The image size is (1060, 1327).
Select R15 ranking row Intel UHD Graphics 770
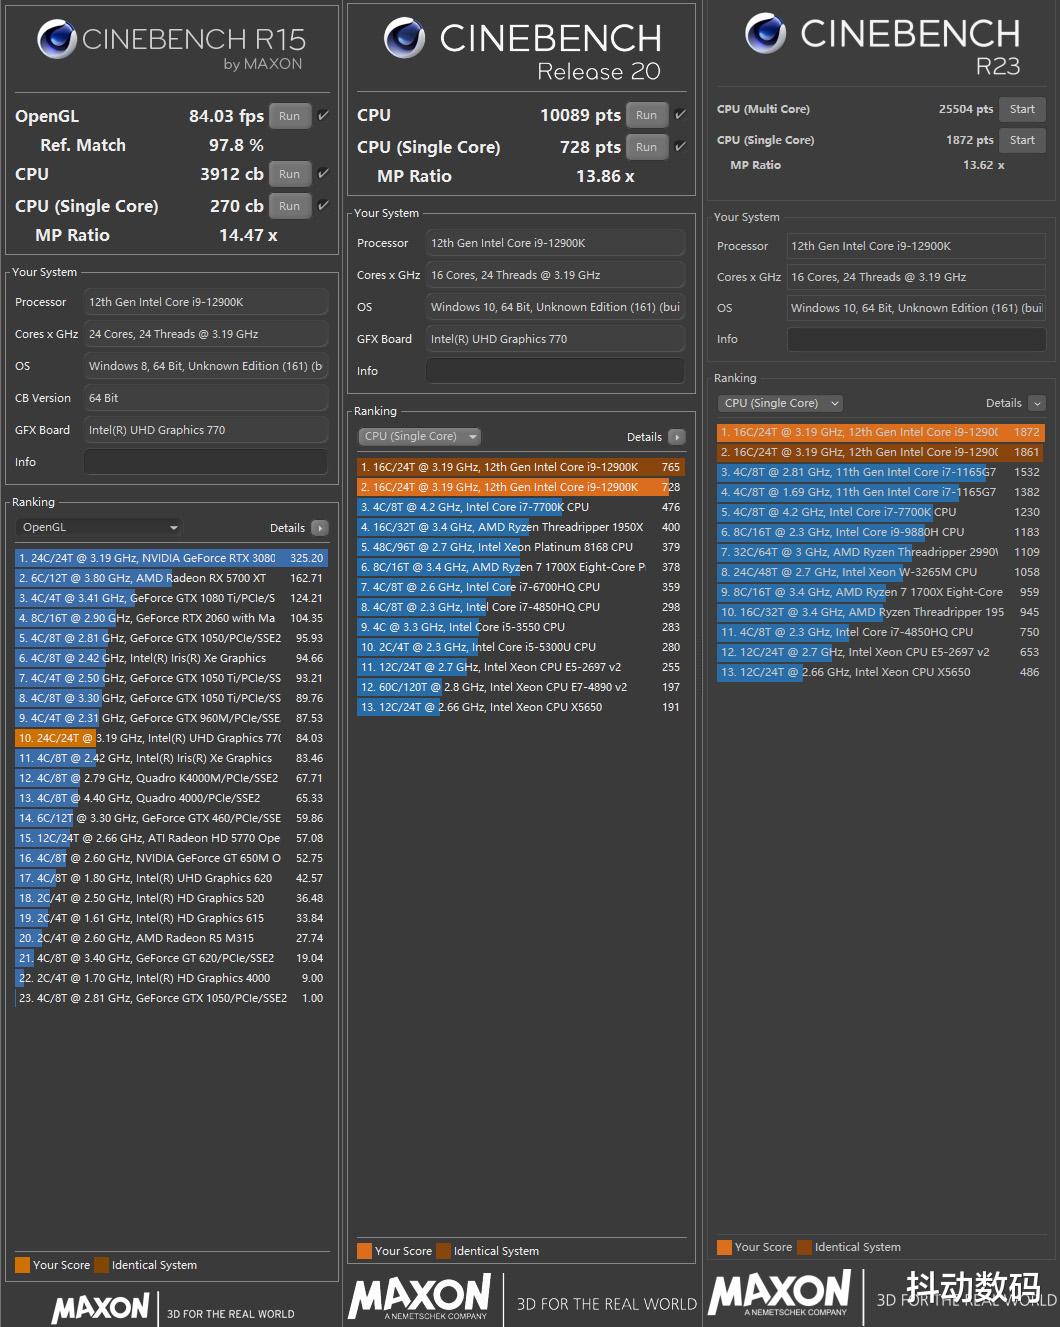(x=171, y=738)
